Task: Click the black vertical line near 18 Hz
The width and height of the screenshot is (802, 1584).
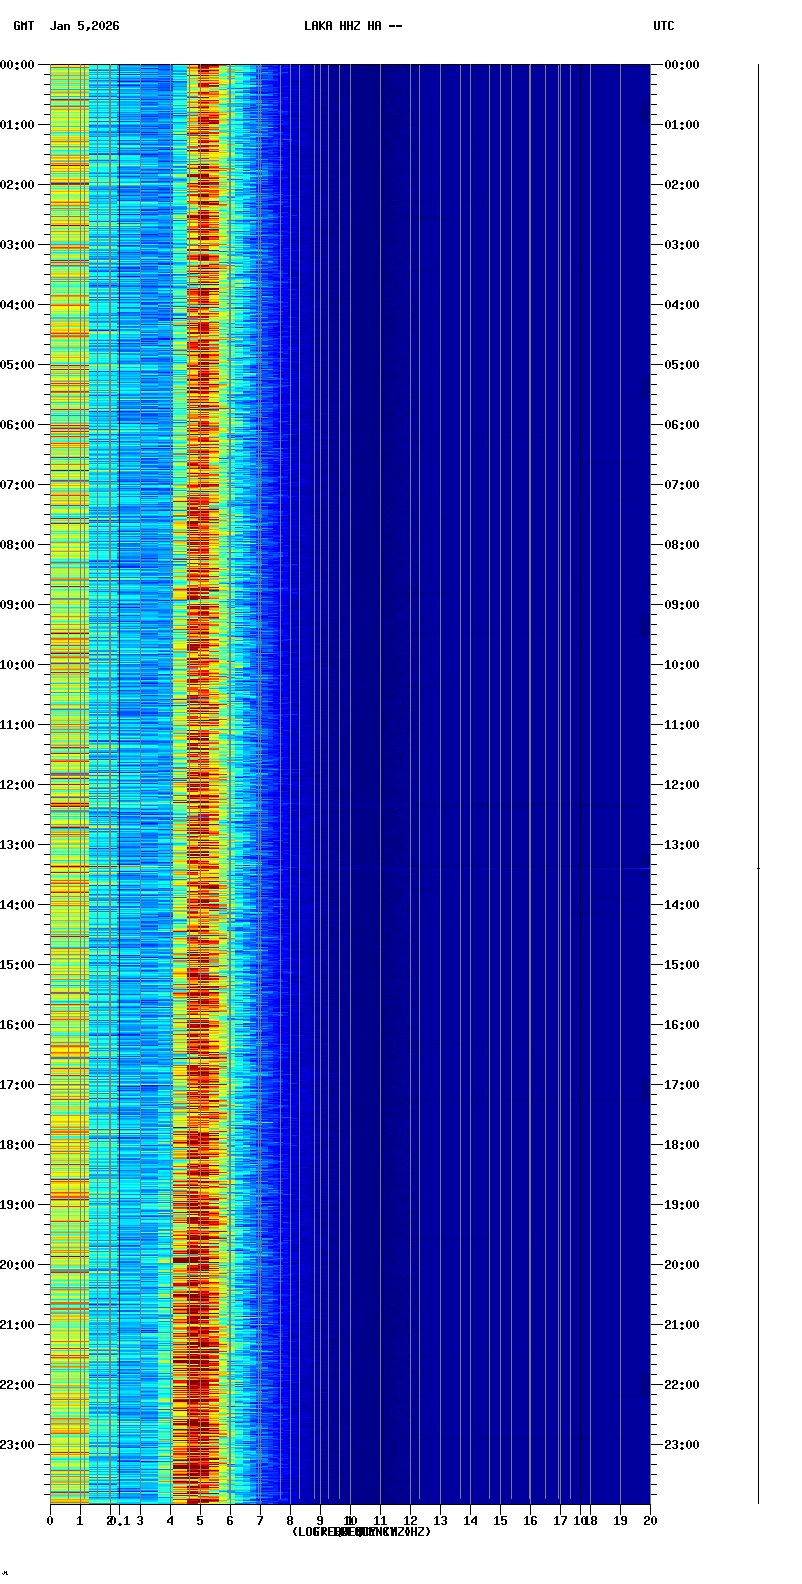Action: pos(581,780)
